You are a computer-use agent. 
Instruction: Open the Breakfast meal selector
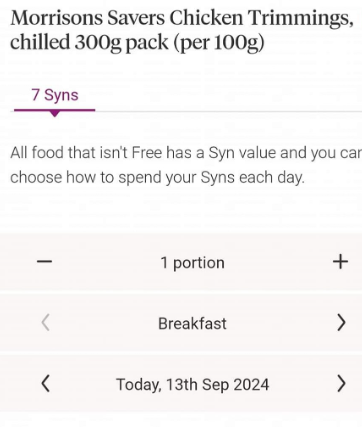click(x=192, y=323)
